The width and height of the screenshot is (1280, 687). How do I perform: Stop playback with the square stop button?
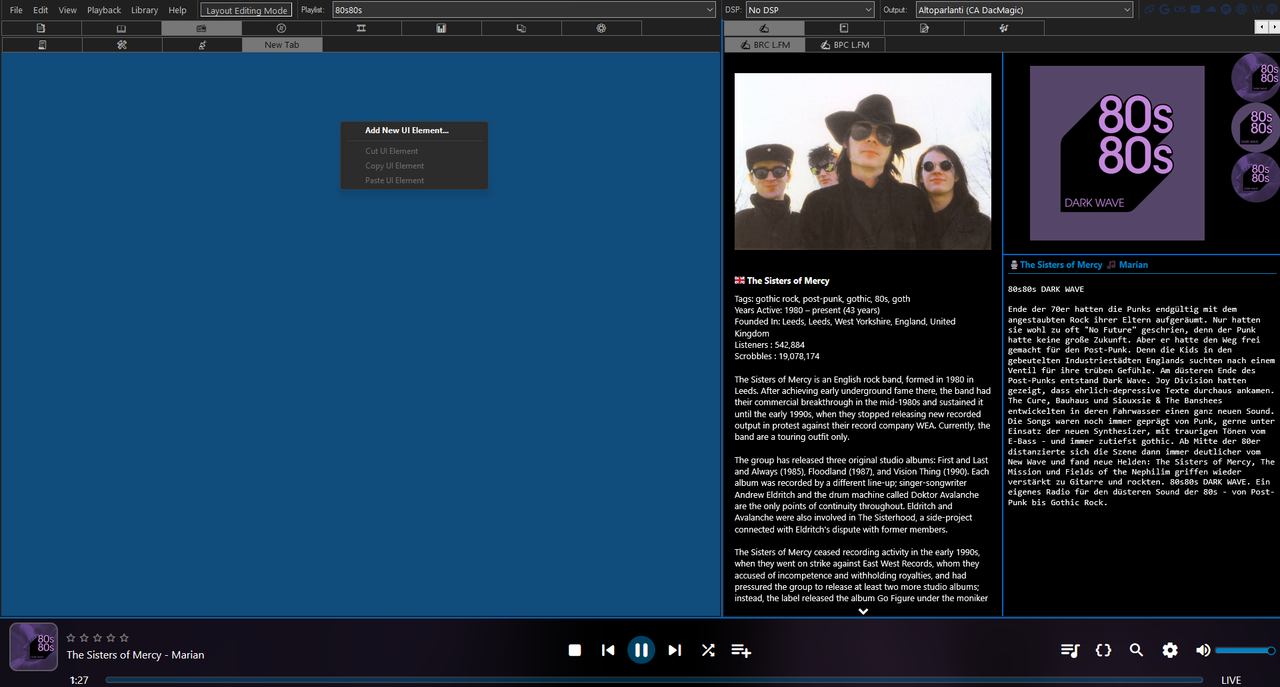pyautogui.click(x=575, y=650)
